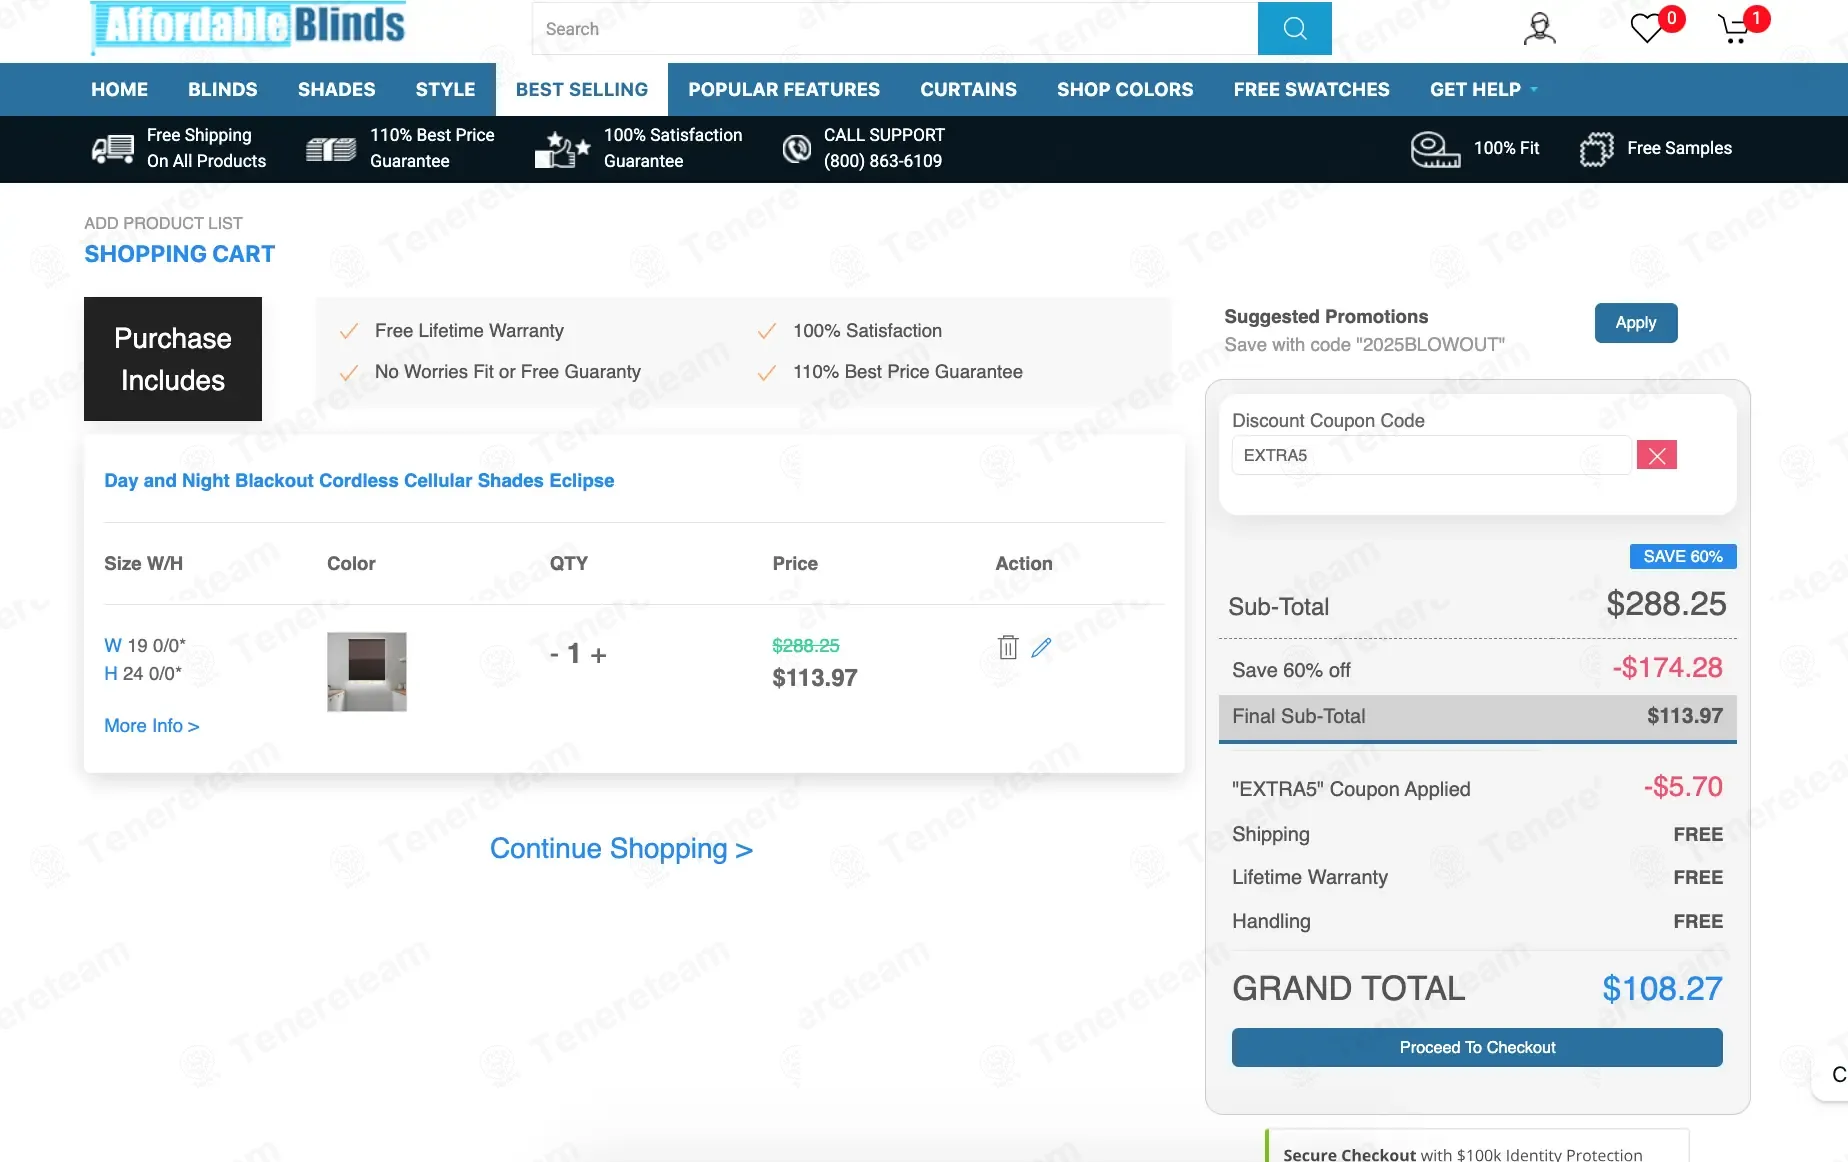The height and width of the screenshot is (1162, 1848).
Task: Click the Best Price Guarantee money icon
Action: click(x=331, y=149)
